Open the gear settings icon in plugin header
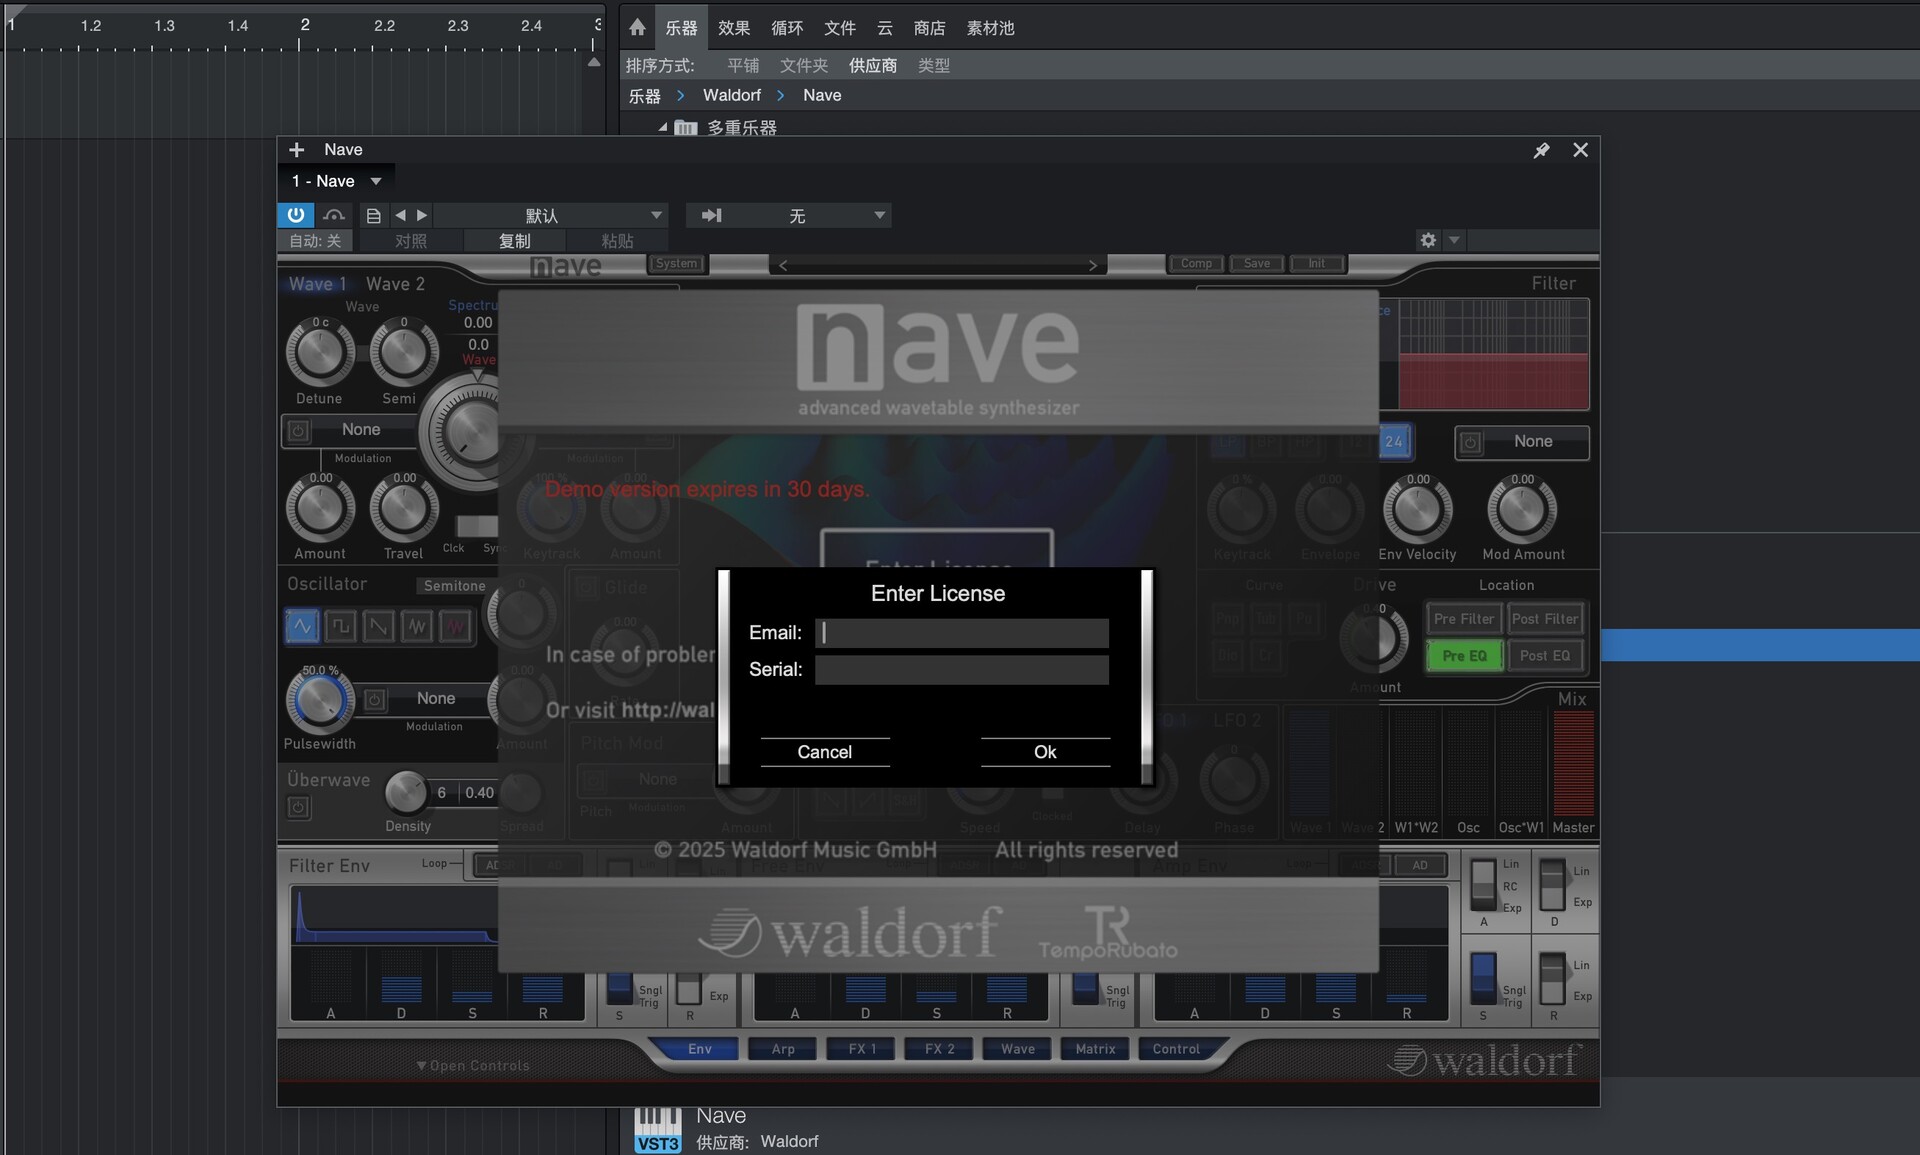This screenshot has width=1920, height=1155. pyautogui.click(x=1428, y=240)
